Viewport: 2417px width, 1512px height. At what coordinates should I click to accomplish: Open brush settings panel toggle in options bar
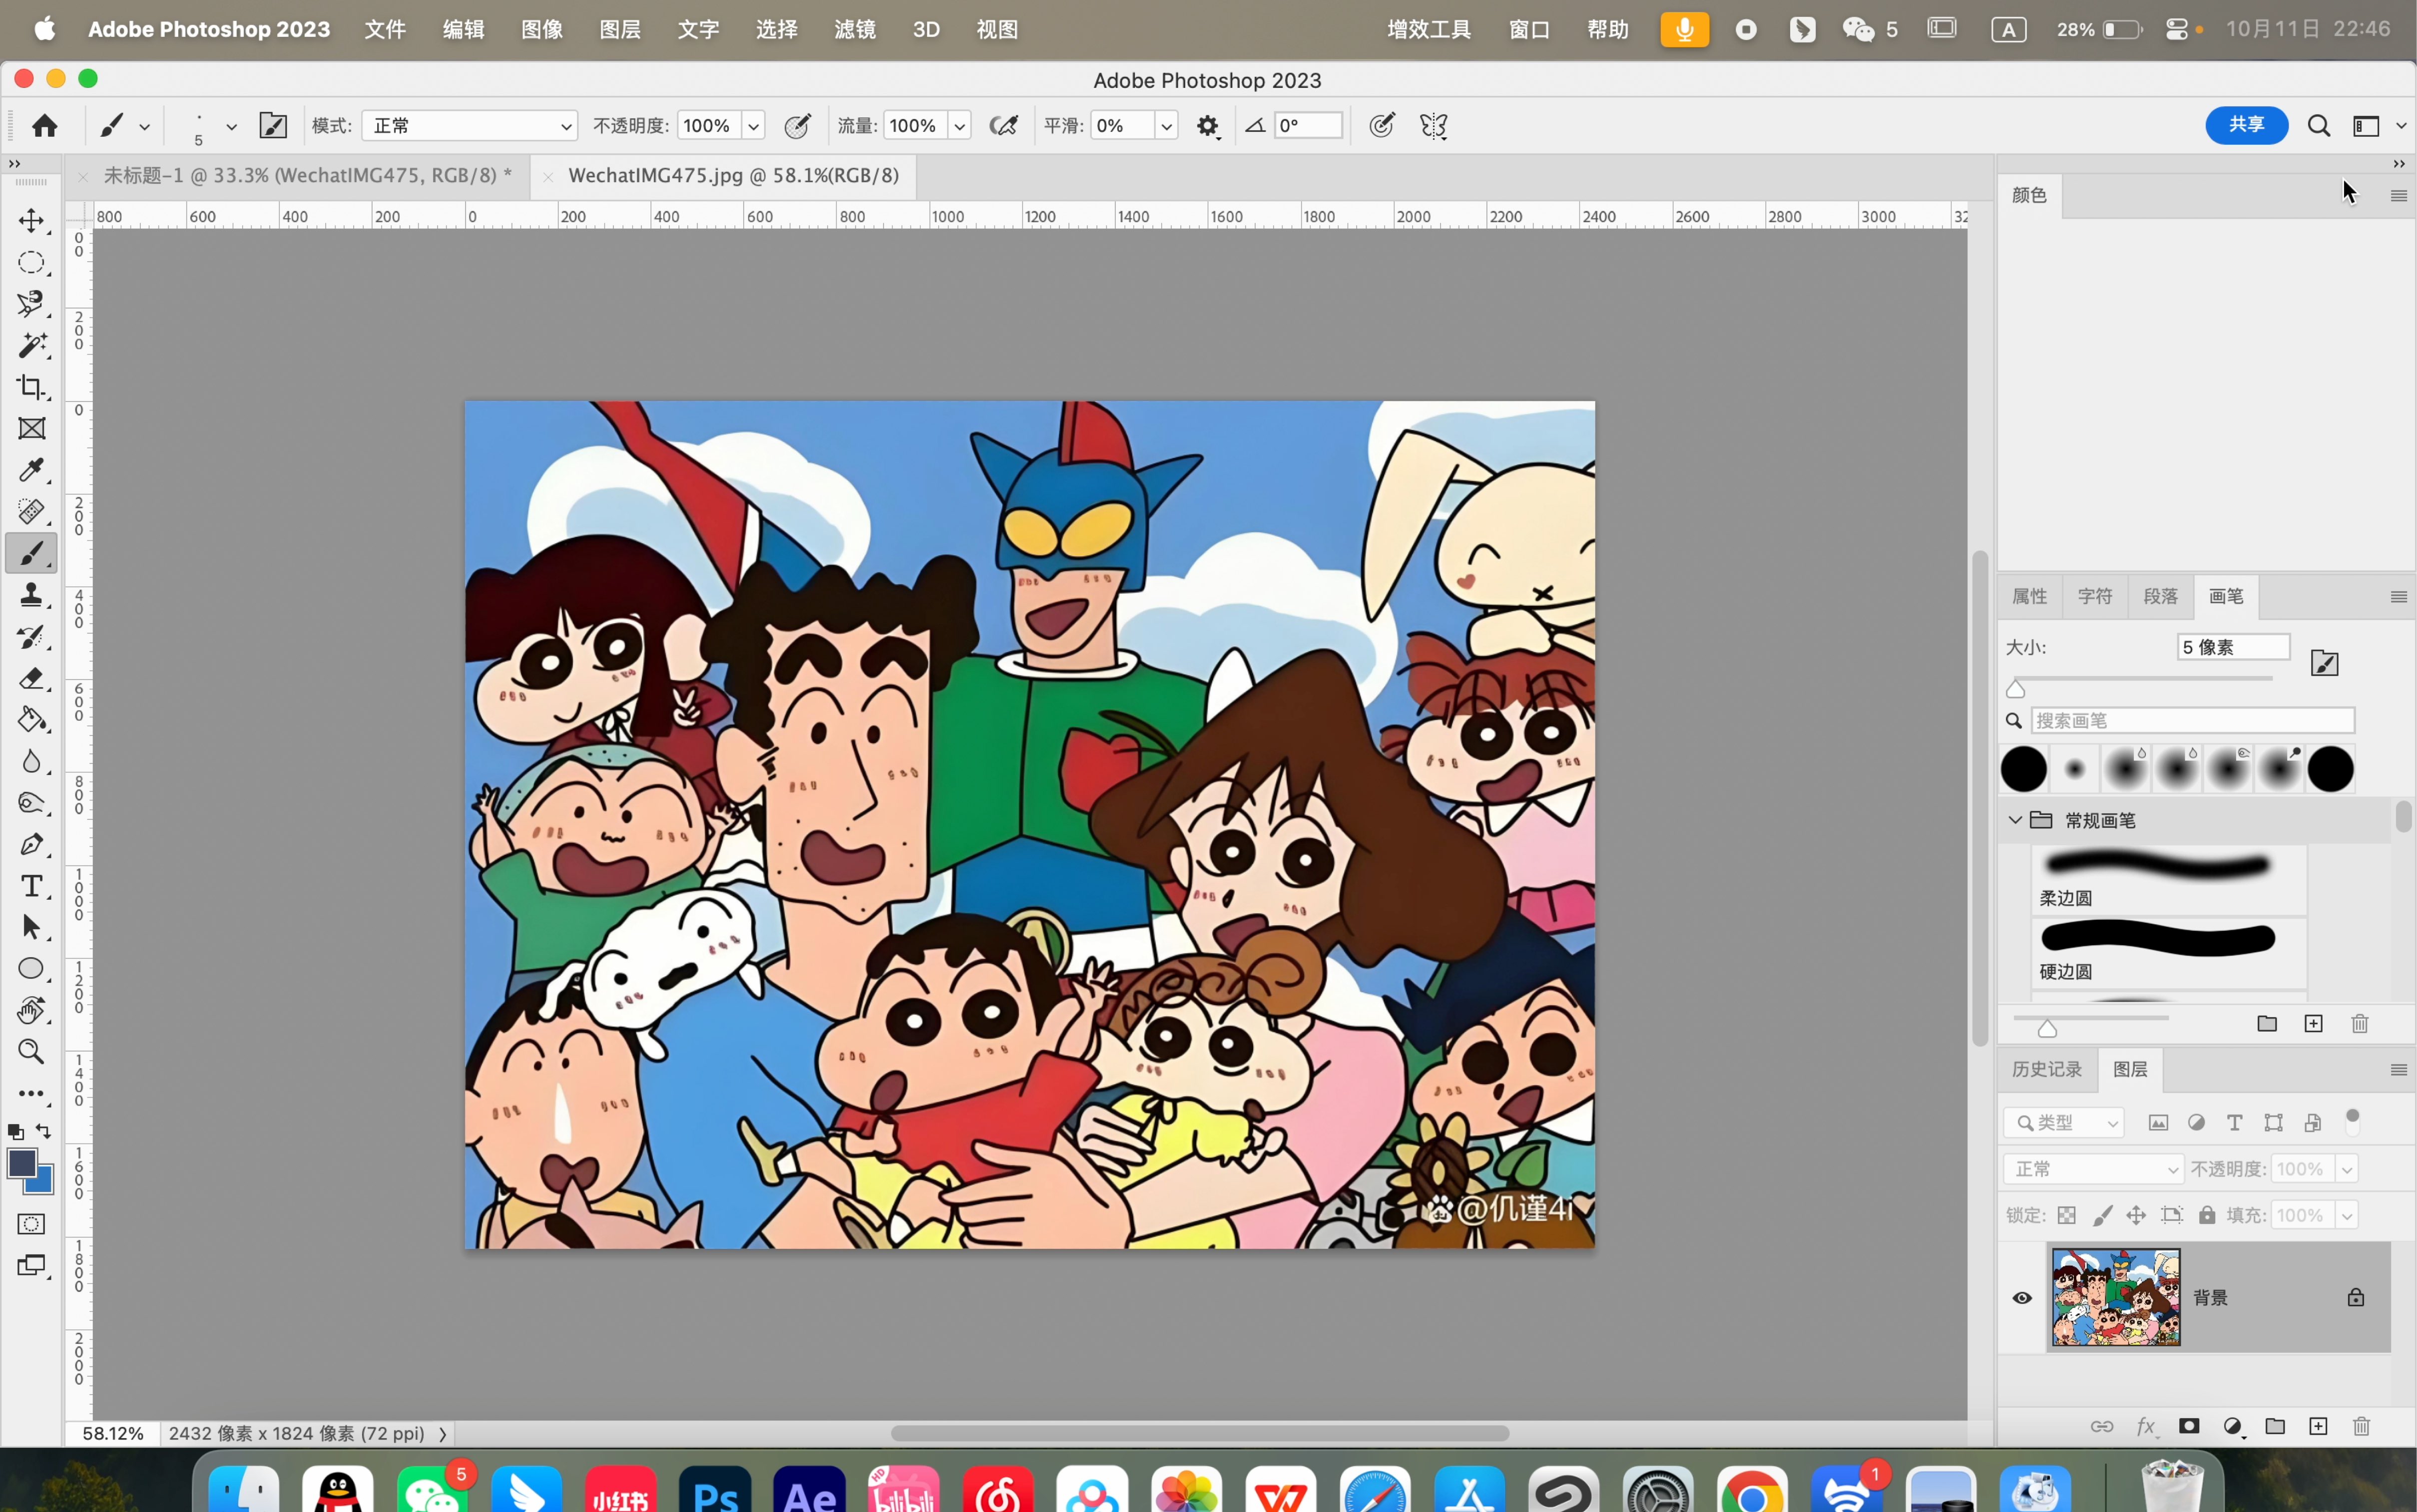coord(273,125)
